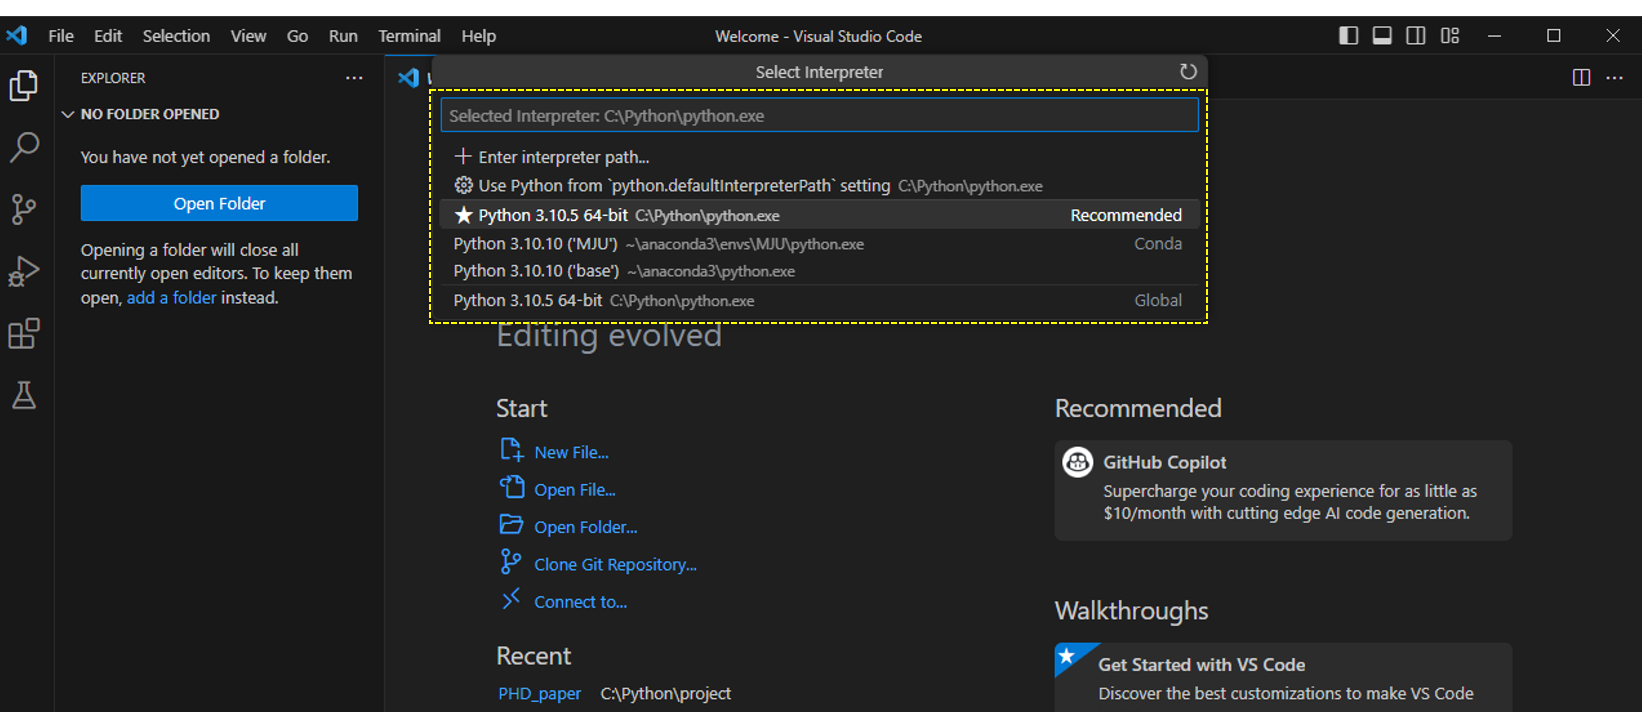Select Global Python 3.10.5 64-bit interpreter
This screenshot has height=712, width=1642.
[x=819, y=300]
